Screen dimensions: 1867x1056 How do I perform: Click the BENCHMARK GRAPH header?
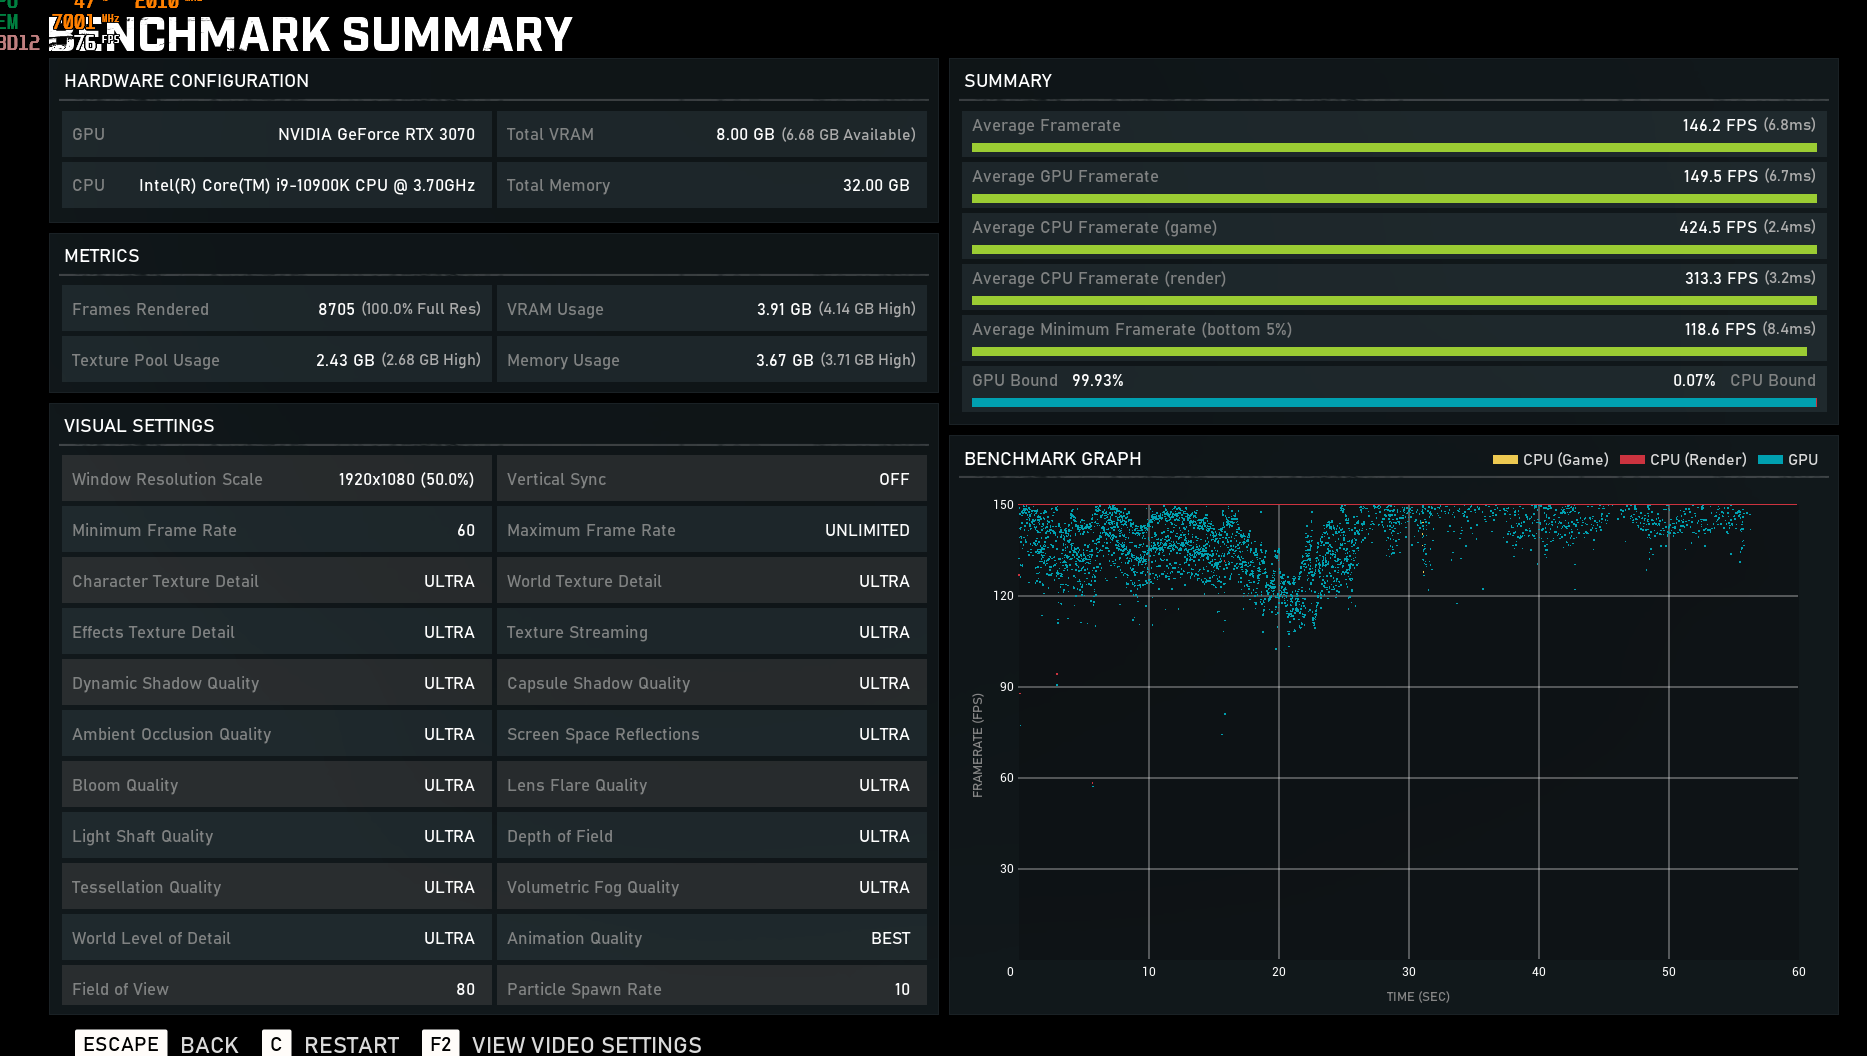(x=1053, y=459)
